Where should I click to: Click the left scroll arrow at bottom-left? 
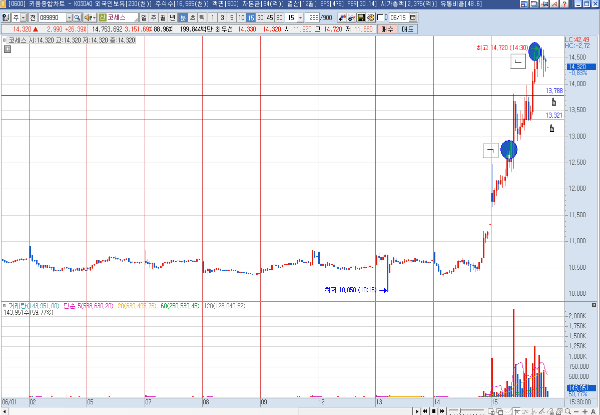4,411
